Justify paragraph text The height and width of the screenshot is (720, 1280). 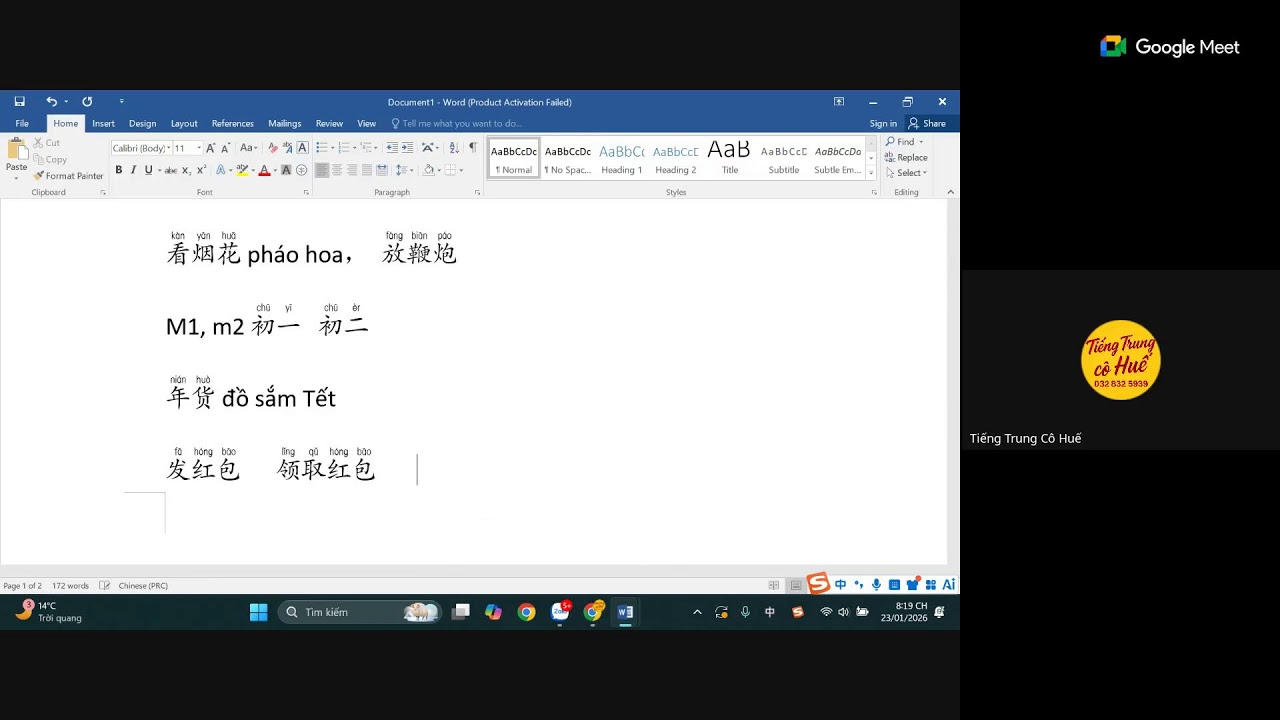point(367,170)
